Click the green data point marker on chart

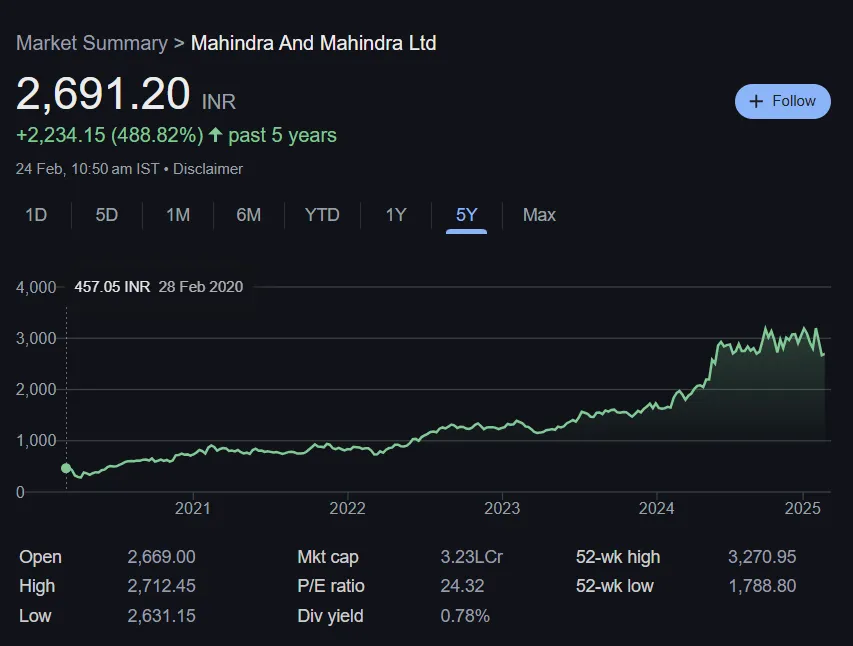coord(66,468)
